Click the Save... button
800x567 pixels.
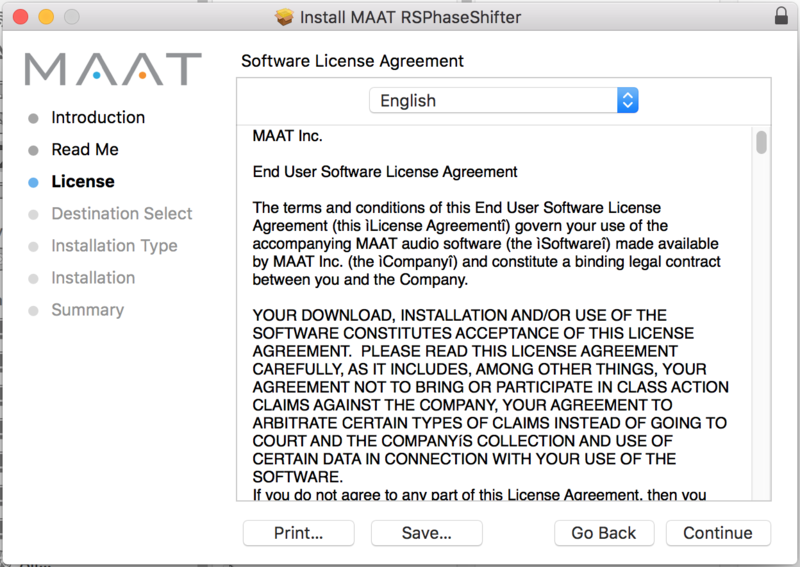coord(427,533)
